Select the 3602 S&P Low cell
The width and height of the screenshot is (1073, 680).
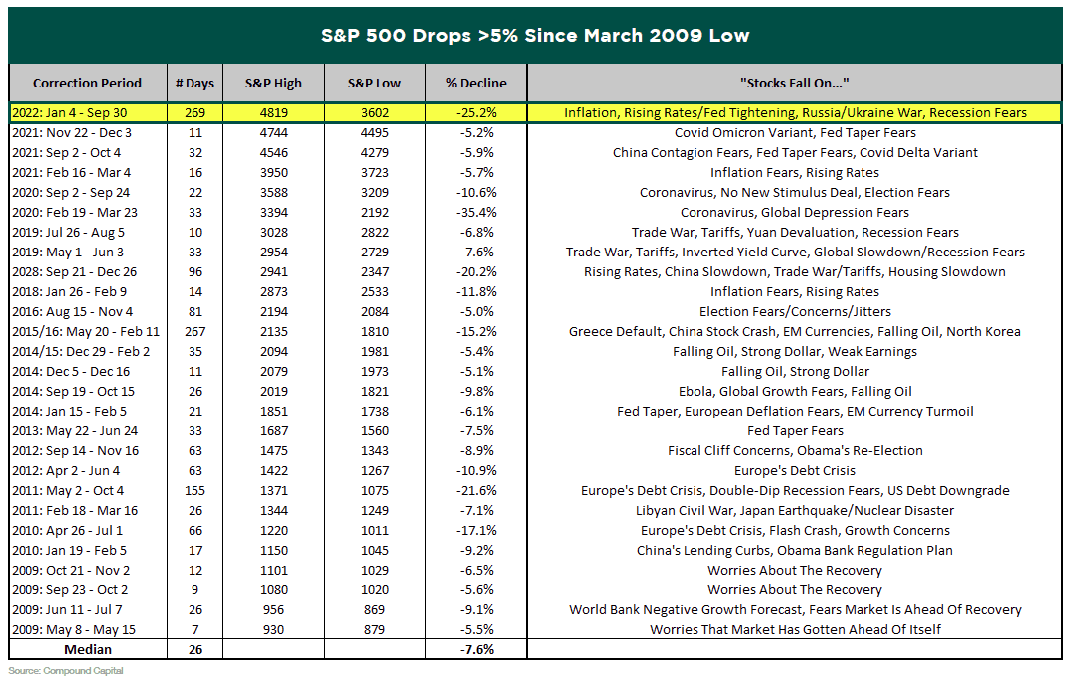[x=375, y=112]
